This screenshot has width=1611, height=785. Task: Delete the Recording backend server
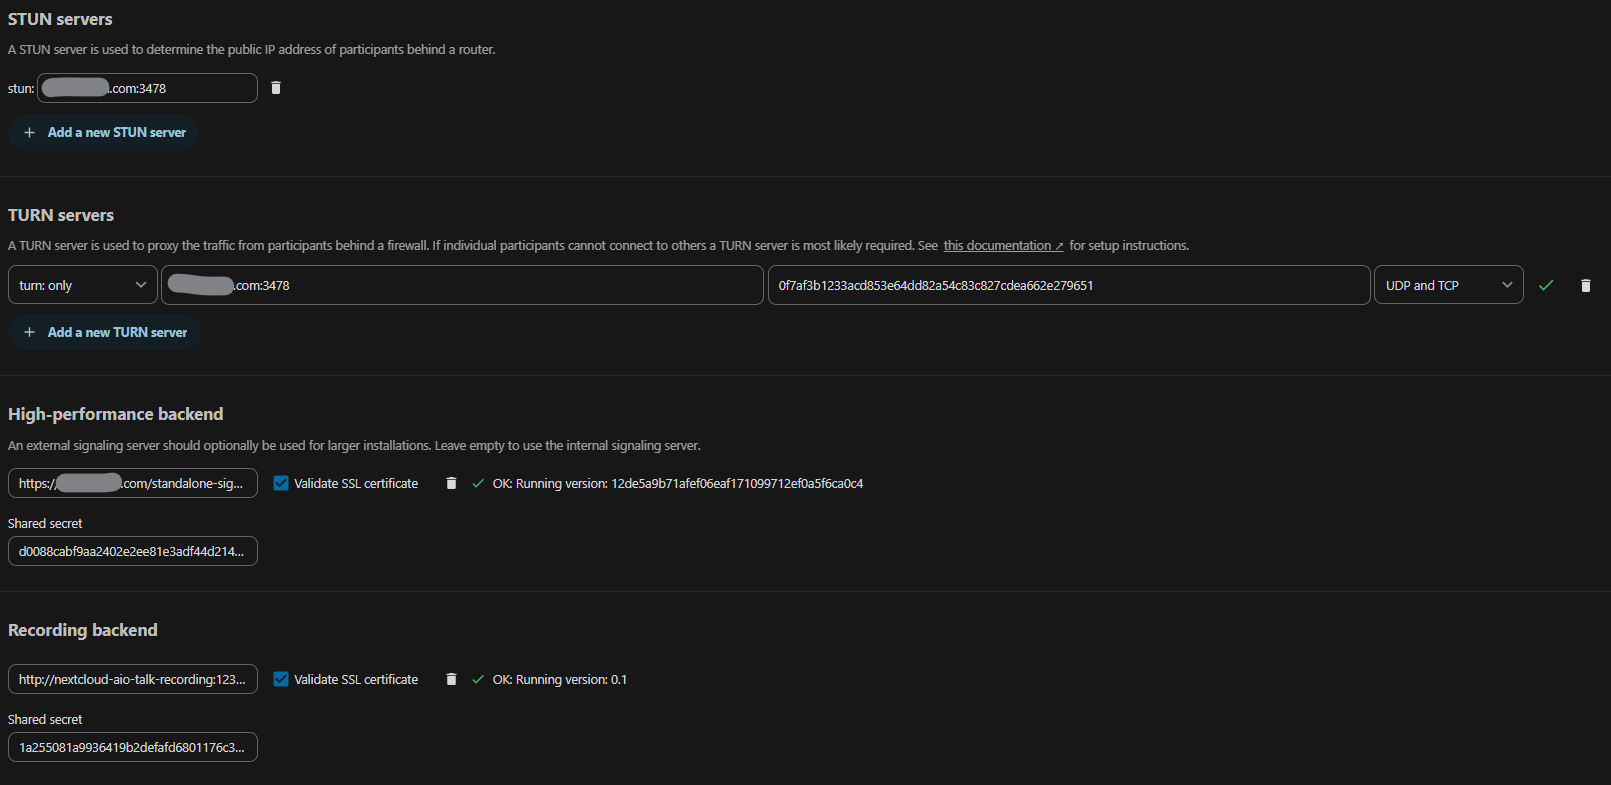click(x=451, y=680)
